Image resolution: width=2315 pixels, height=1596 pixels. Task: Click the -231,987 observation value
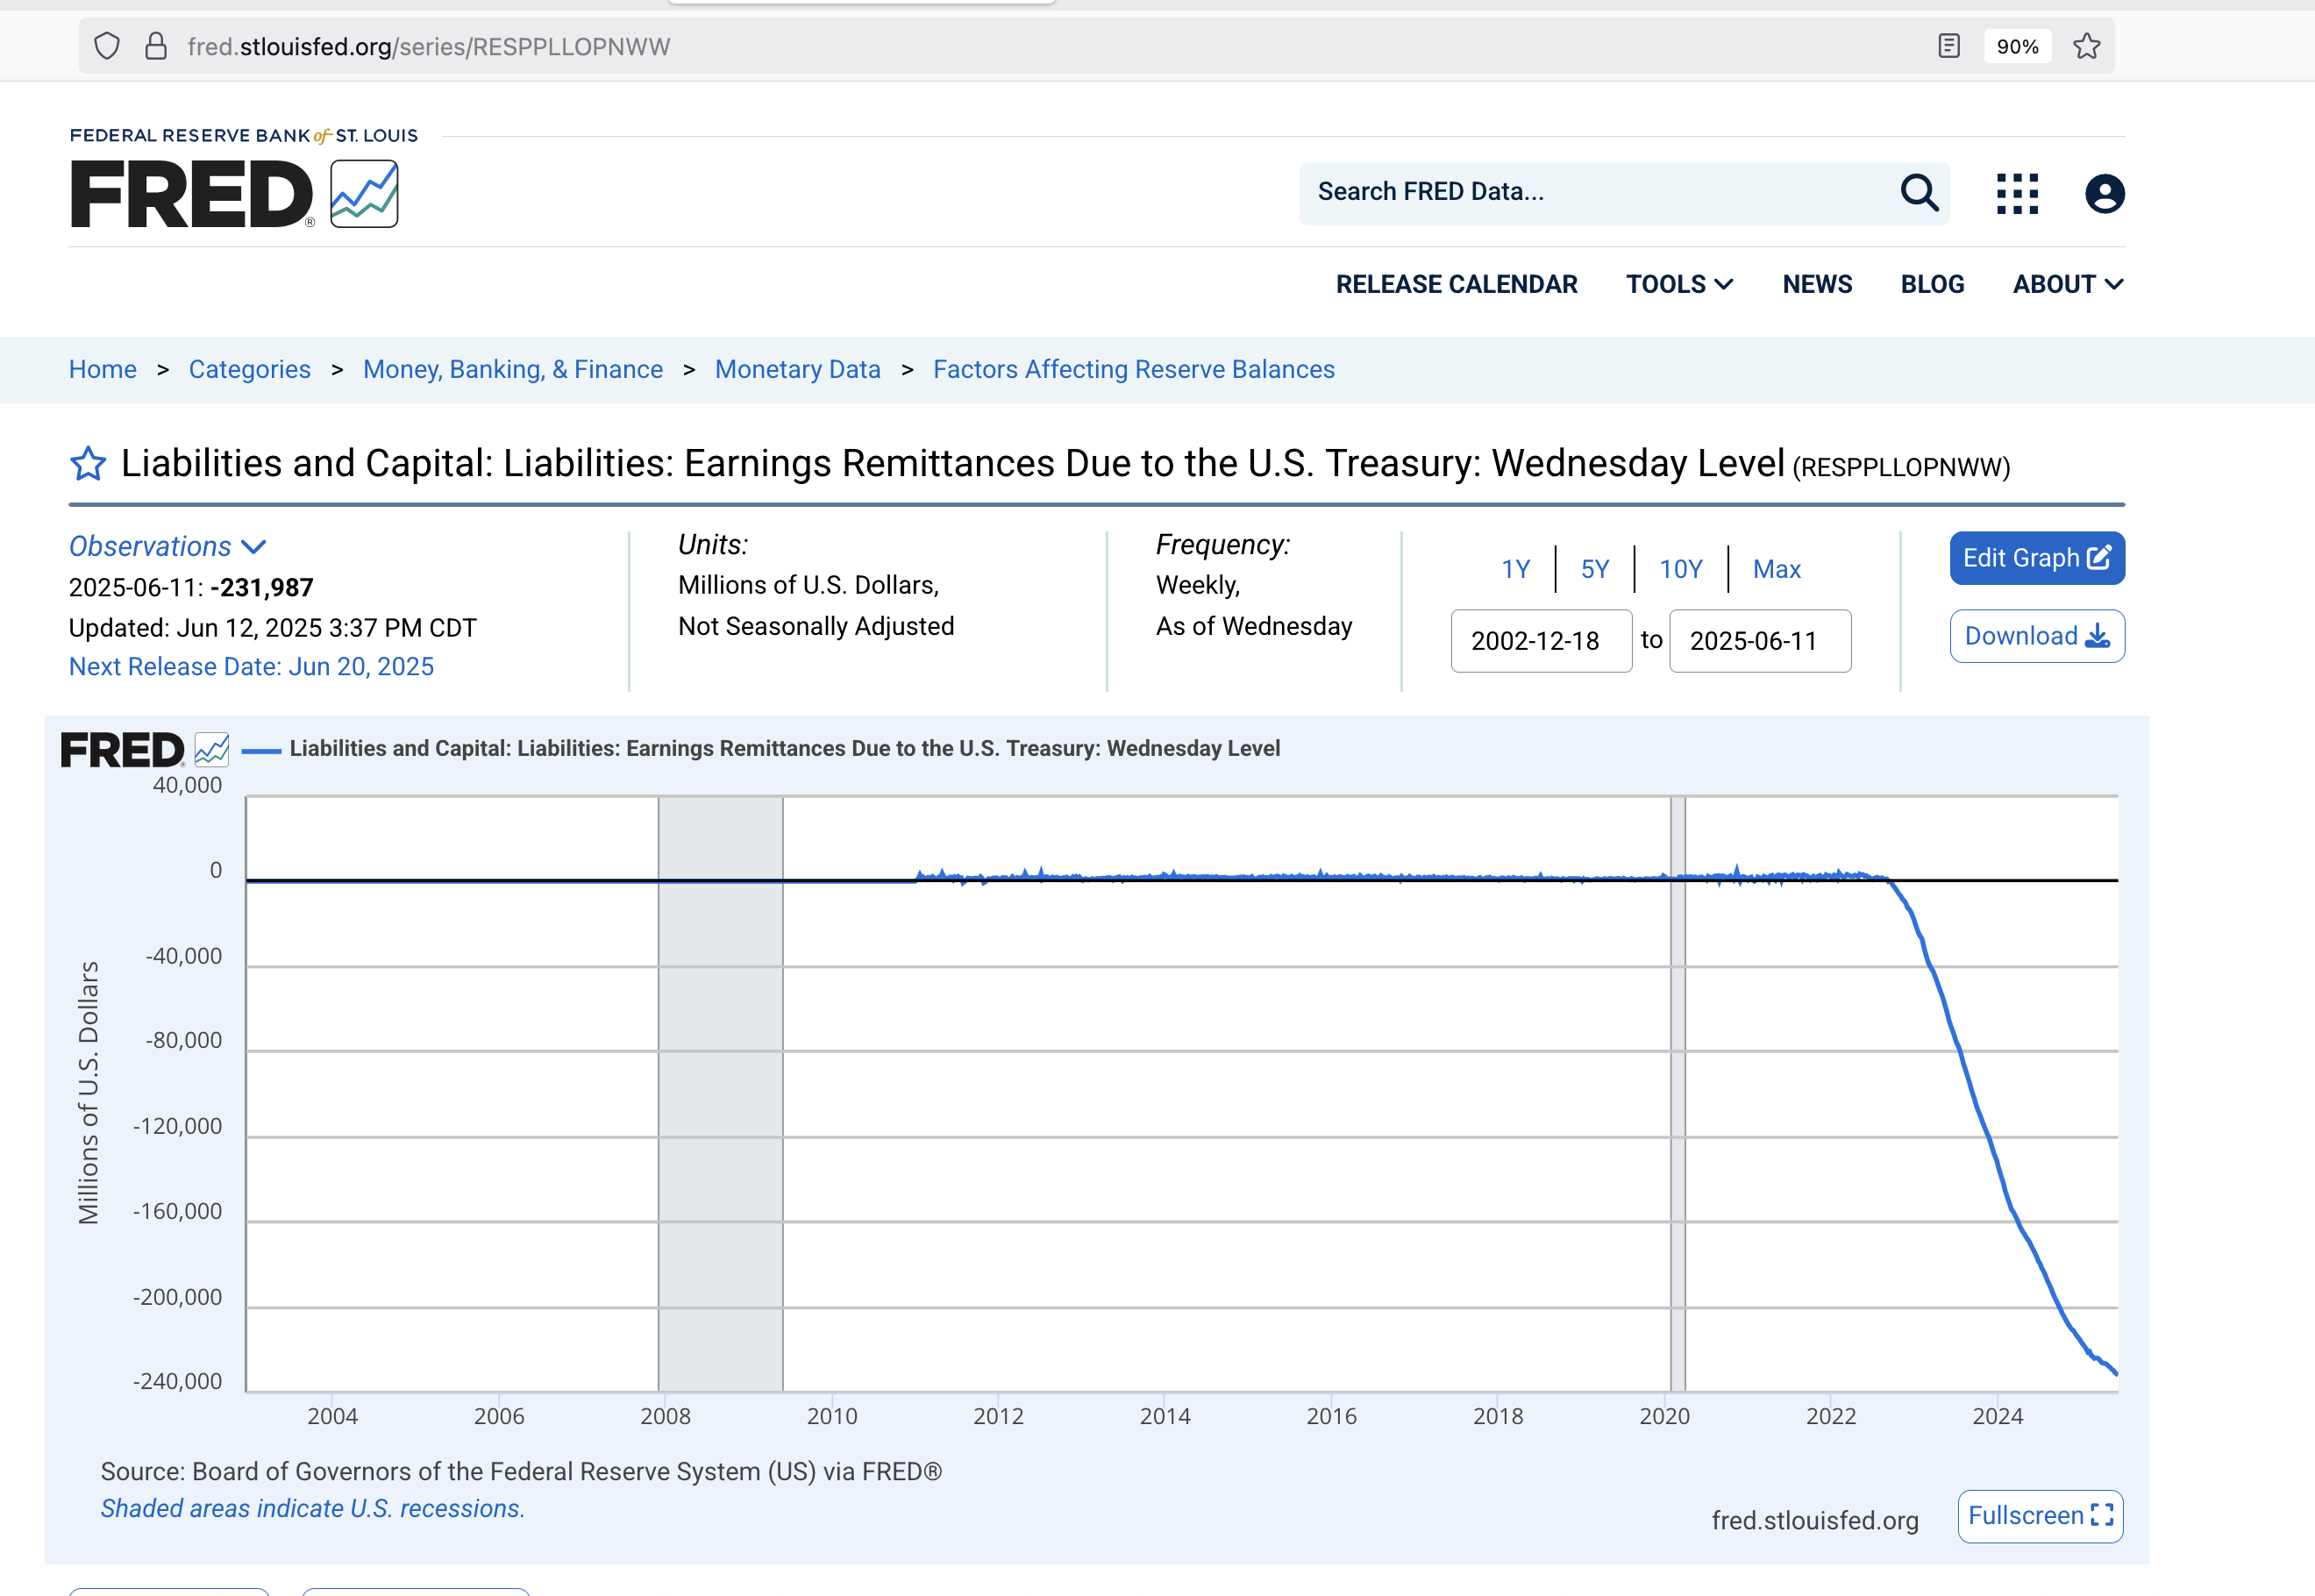click(x=262, y=587)
